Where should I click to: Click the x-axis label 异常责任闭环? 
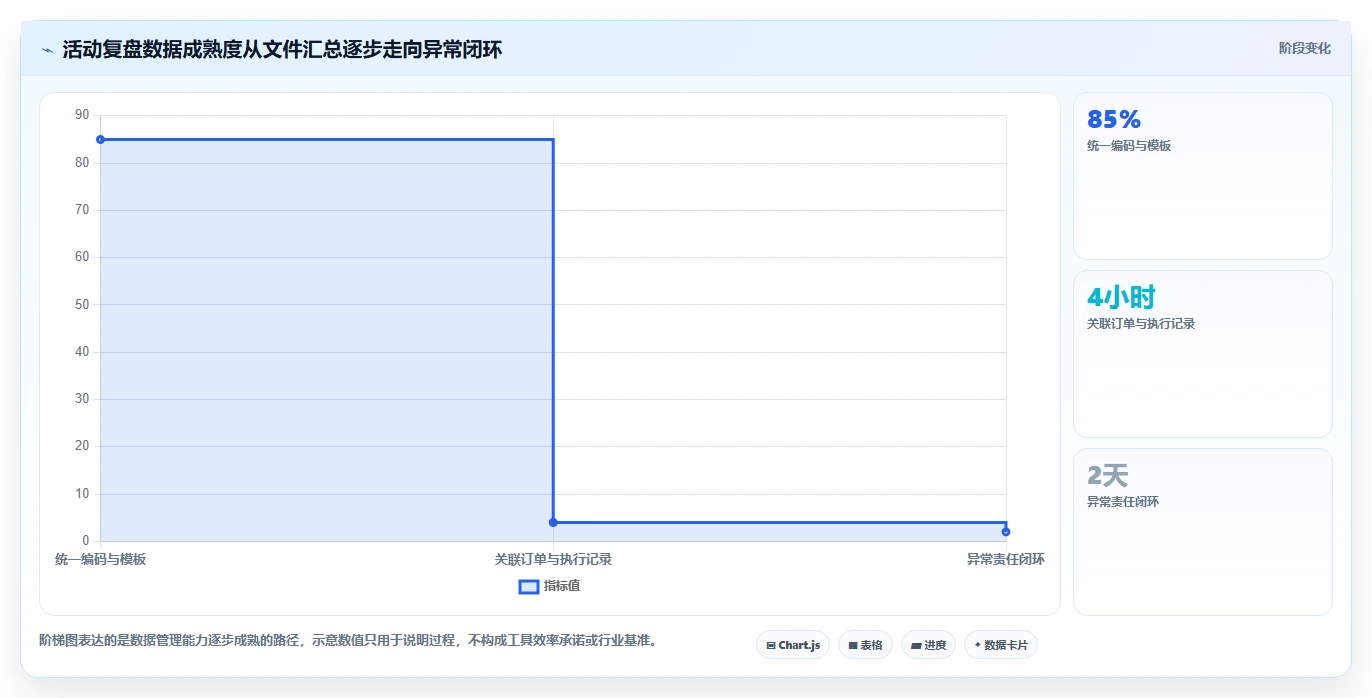point(1006,559)
